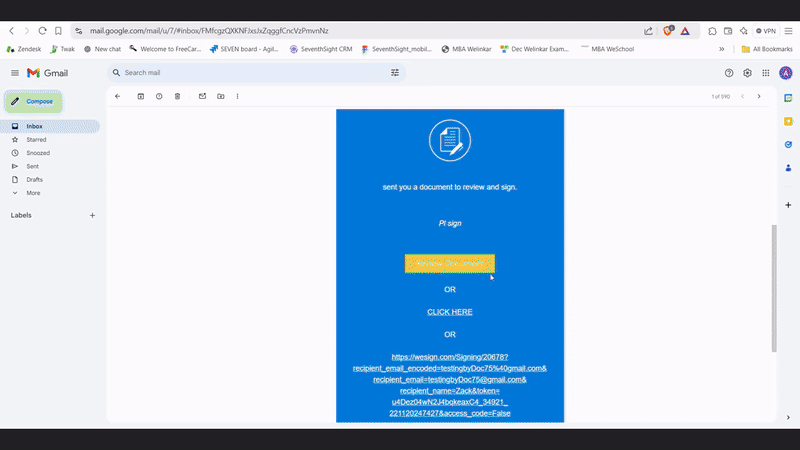Open the Google apps grid
800x450 pixels.
click(x=766, y=73)
